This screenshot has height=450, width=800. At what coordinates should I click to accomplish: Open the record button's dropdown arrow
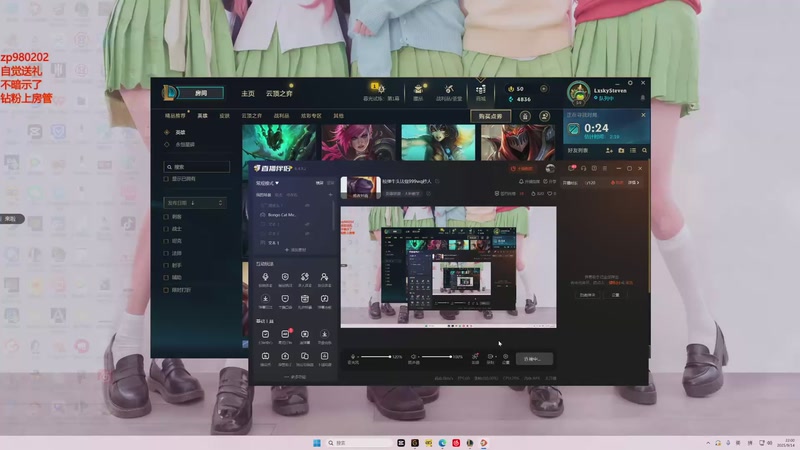pyautogui.click(x=494, y=357)
